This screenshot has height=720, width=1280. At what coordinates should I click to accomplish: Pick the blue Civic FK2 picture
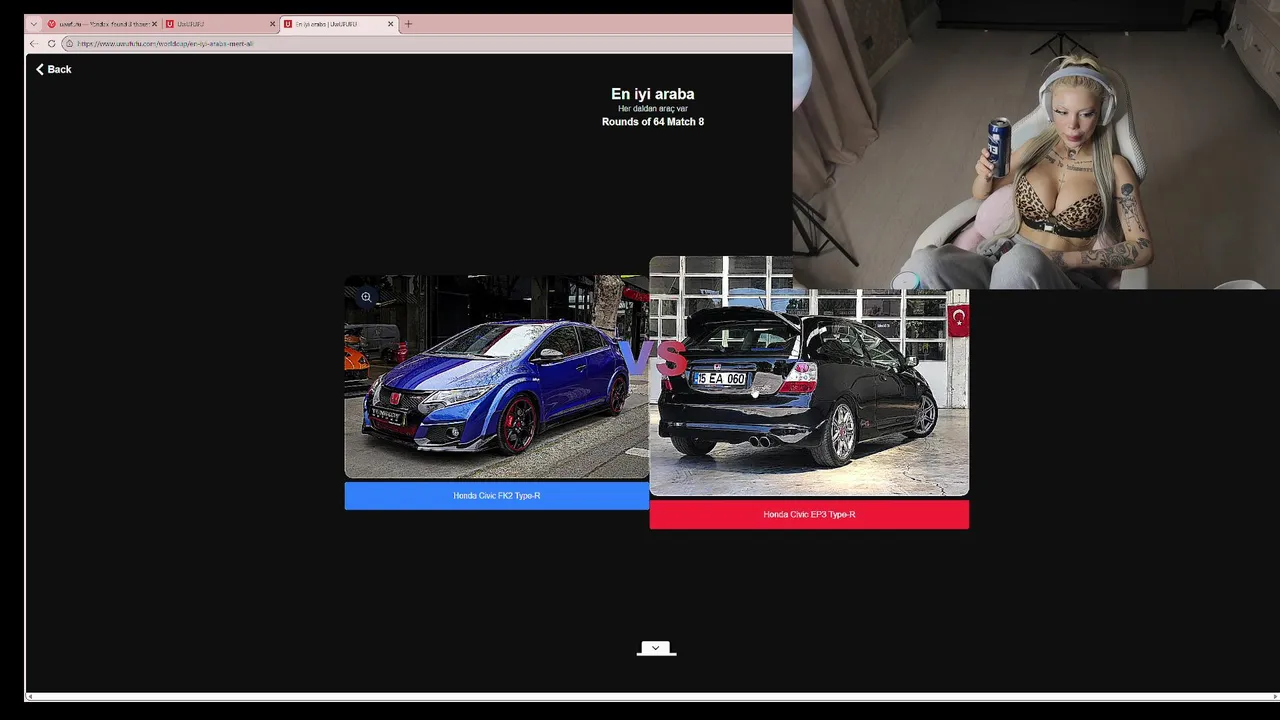[496, 377]
